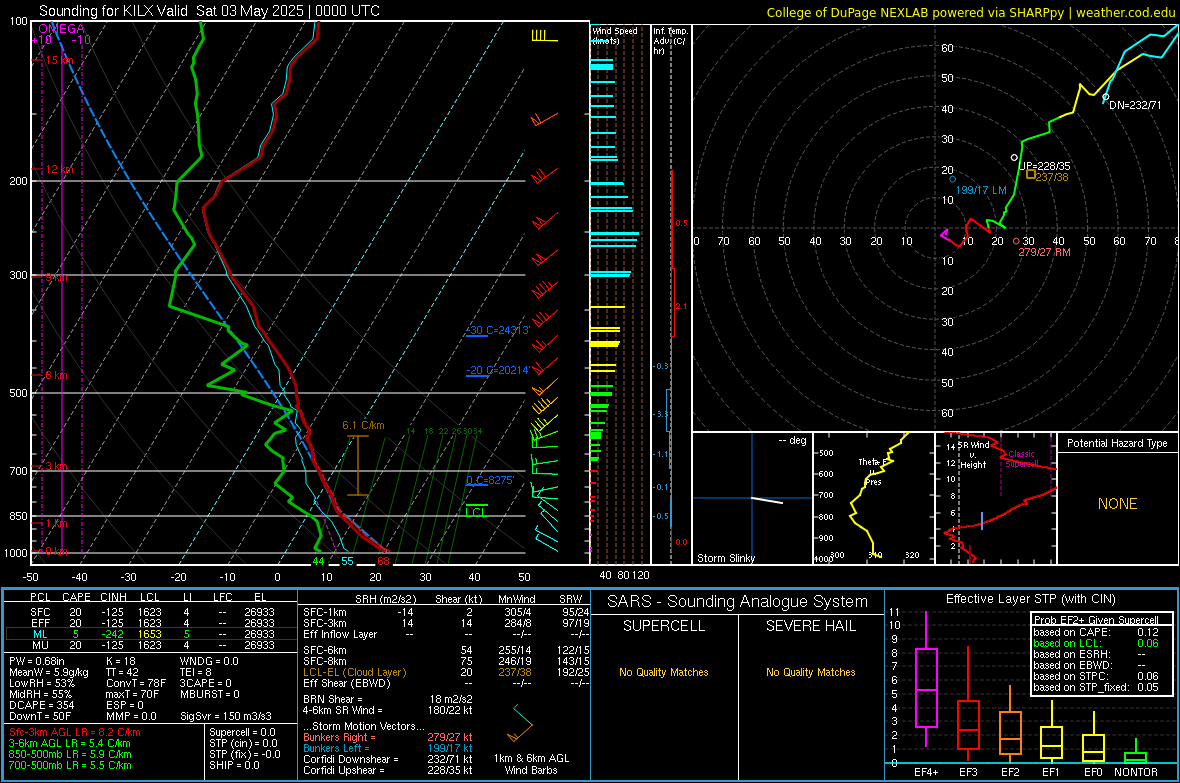Click the 'Classic Supercell' label in SR Wind plot
The image size is (1180, 783).
(x=1022, y=459)
